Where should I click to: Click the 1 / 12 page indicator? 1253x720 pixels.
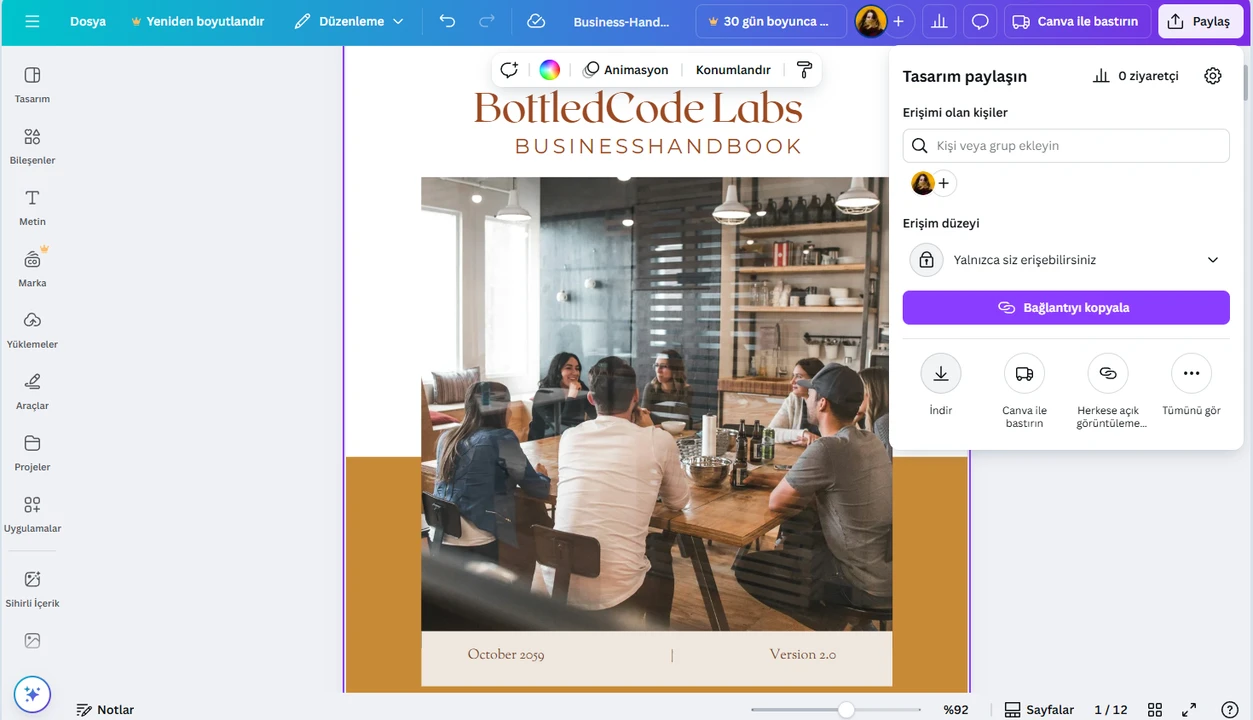click(1110, 709)
